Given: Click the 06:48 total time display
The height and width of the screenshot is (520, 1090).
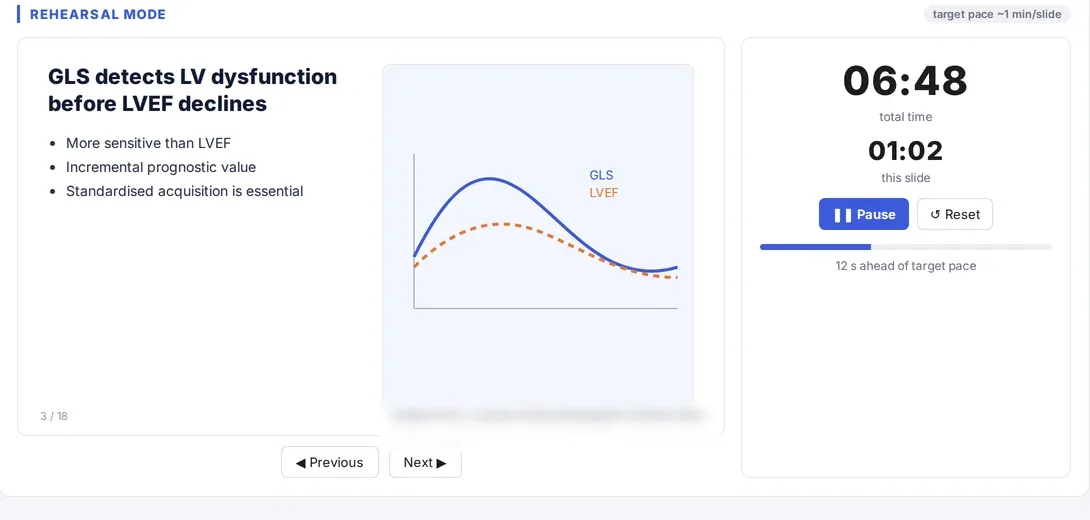Looking at the screenshot, I should (905, 81).
